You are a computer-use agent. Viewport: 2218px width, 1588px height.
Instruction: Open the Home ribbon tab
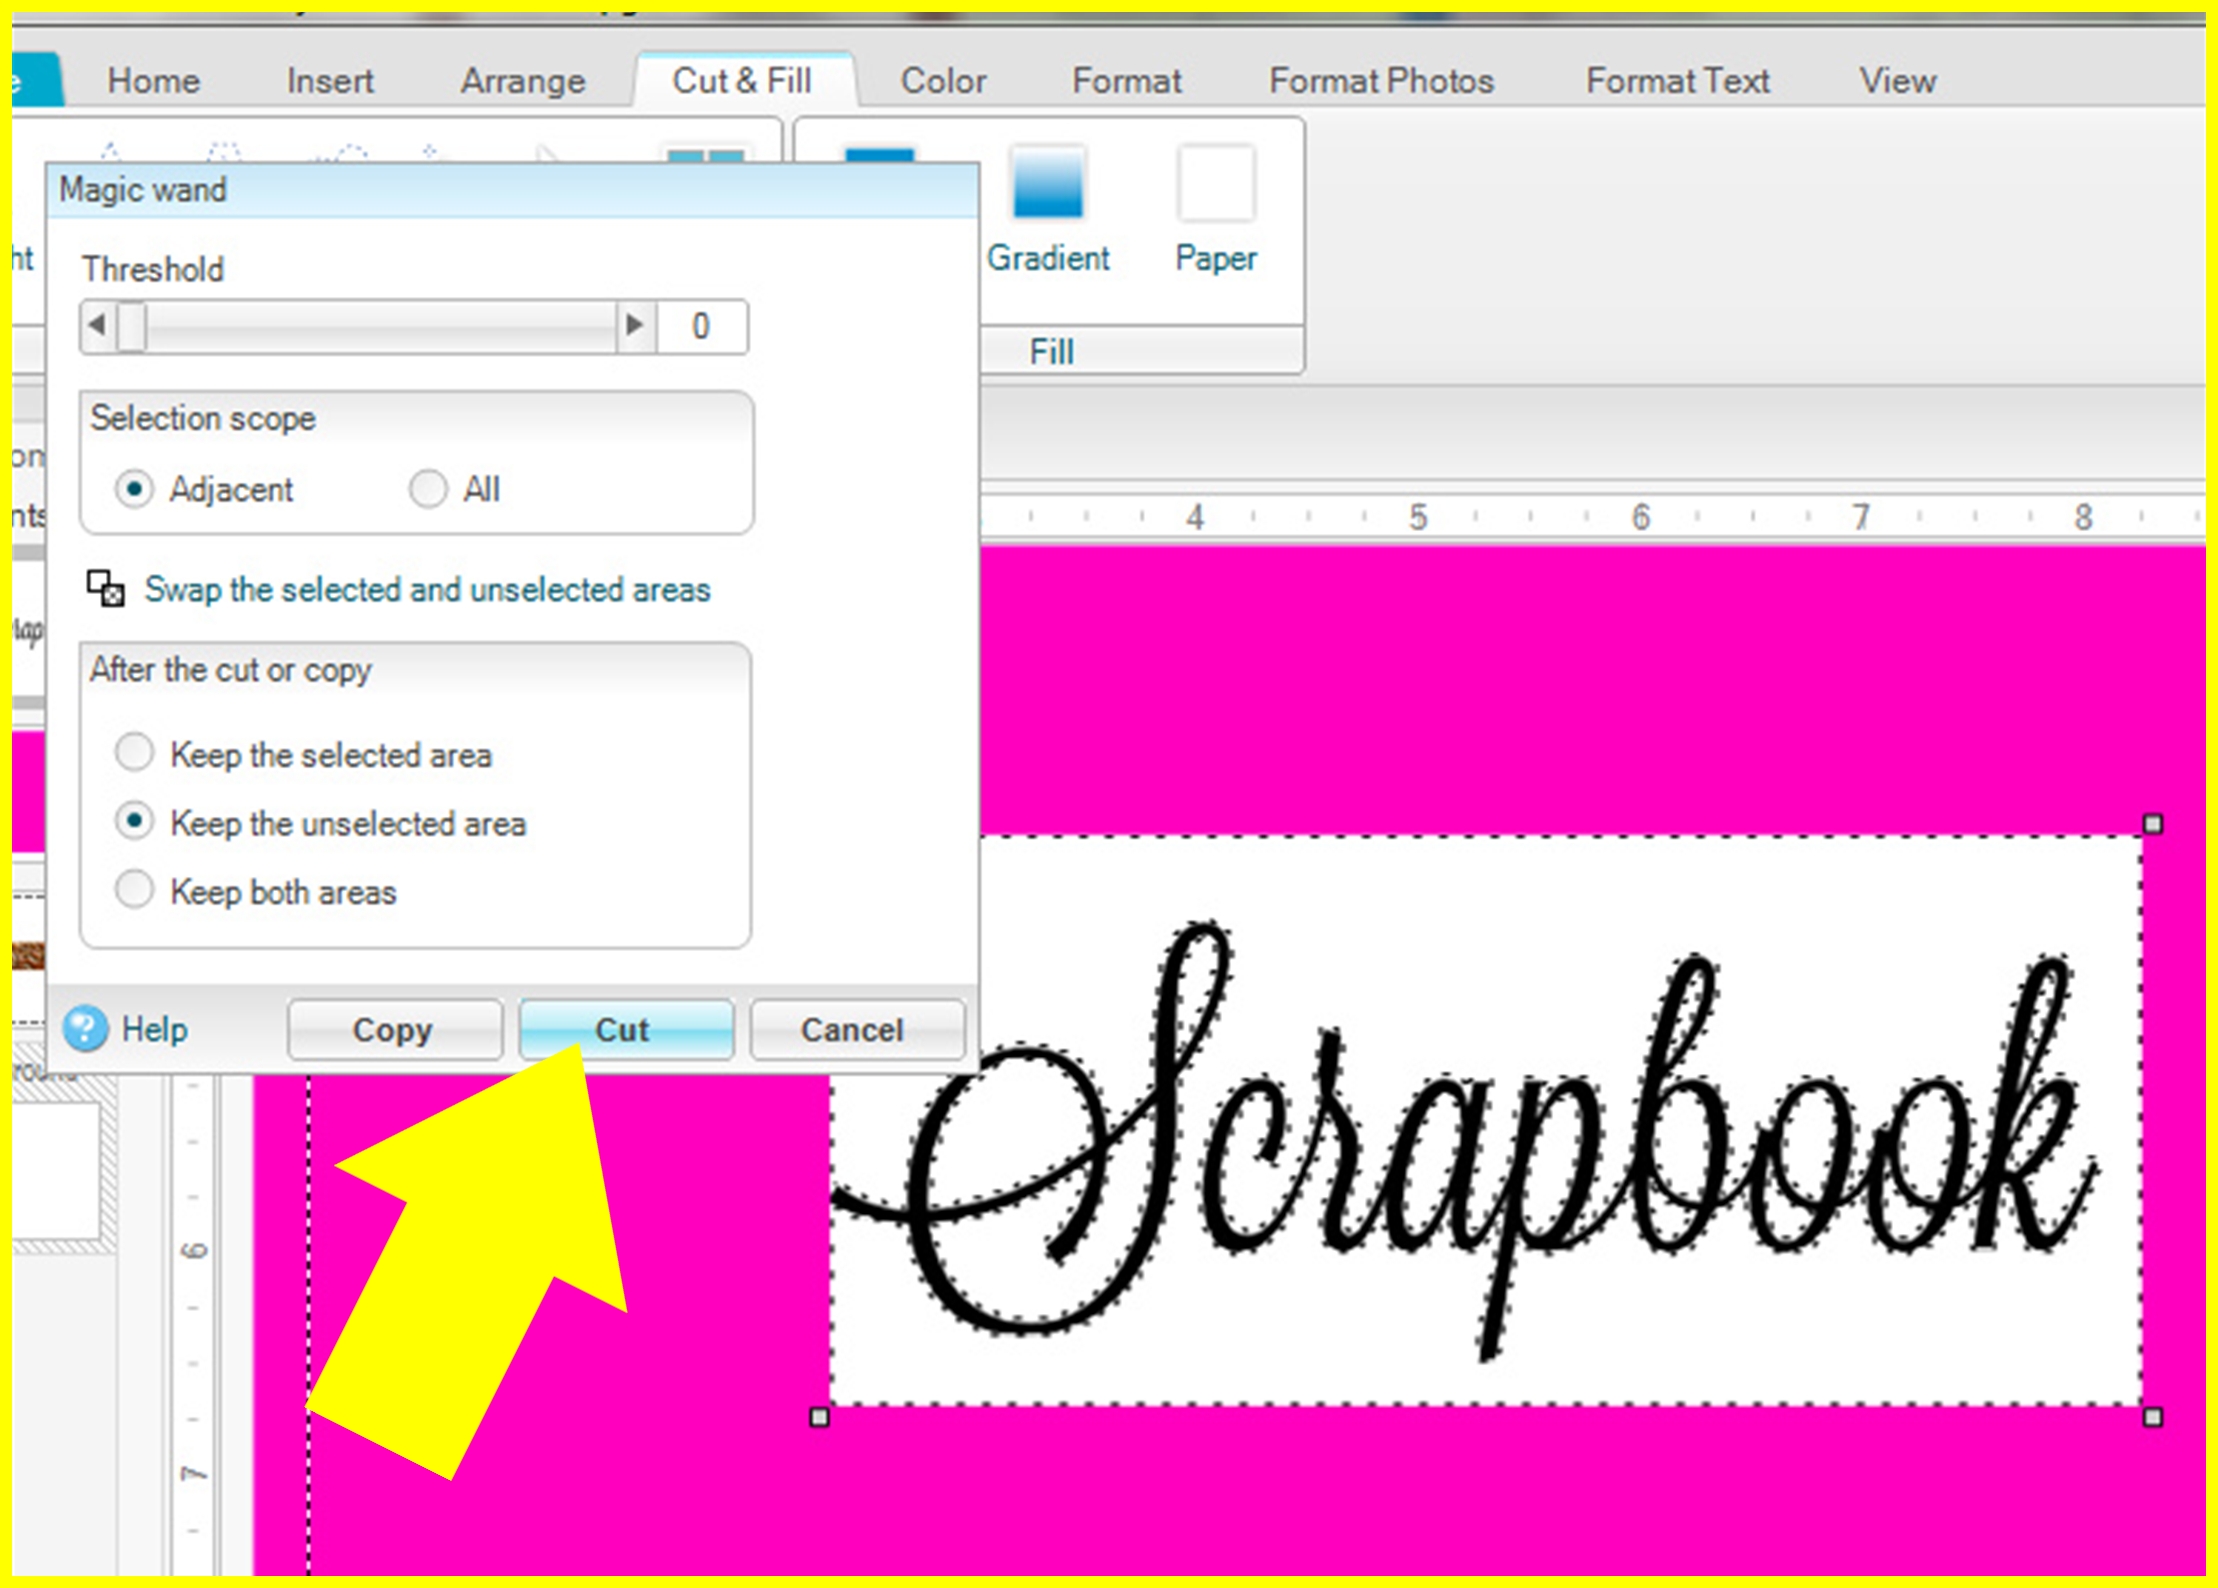(x=153, y=81)
